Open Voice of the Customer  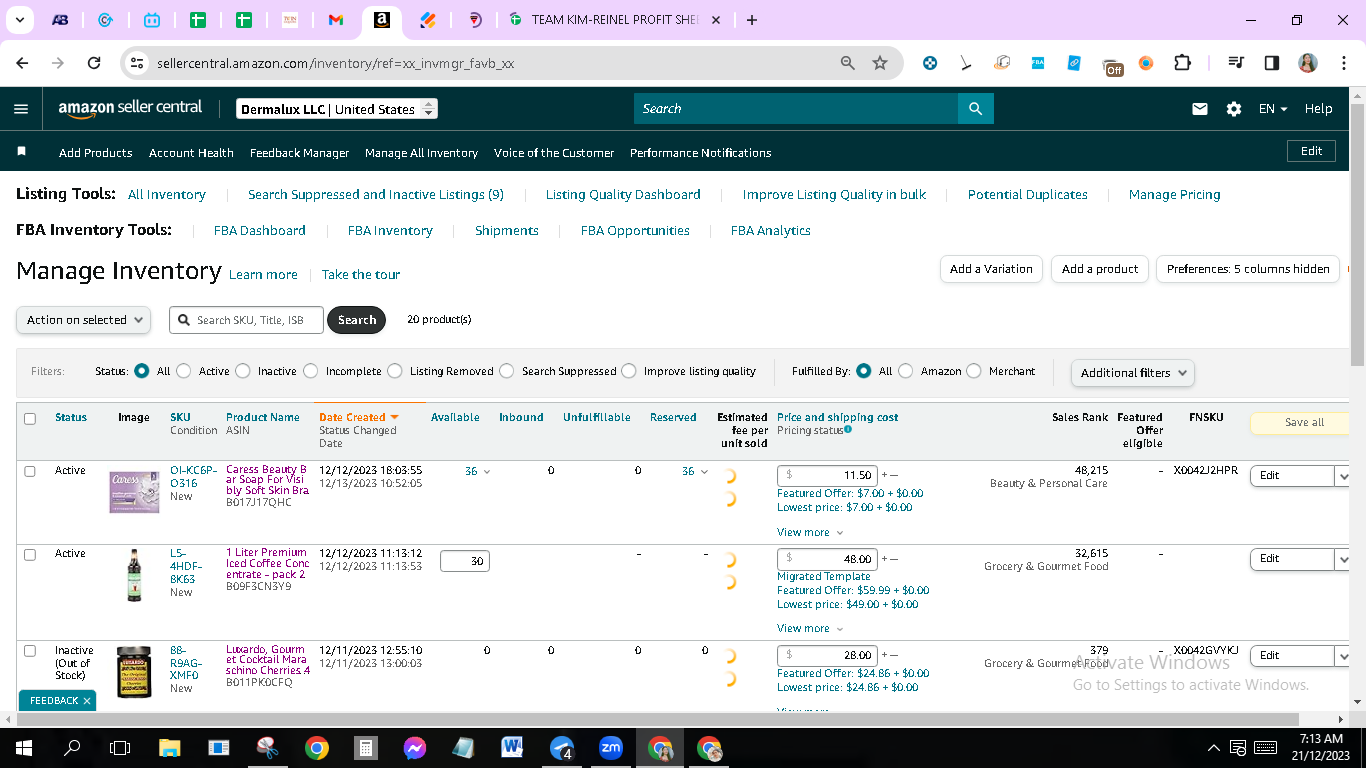tap(554, 153)
